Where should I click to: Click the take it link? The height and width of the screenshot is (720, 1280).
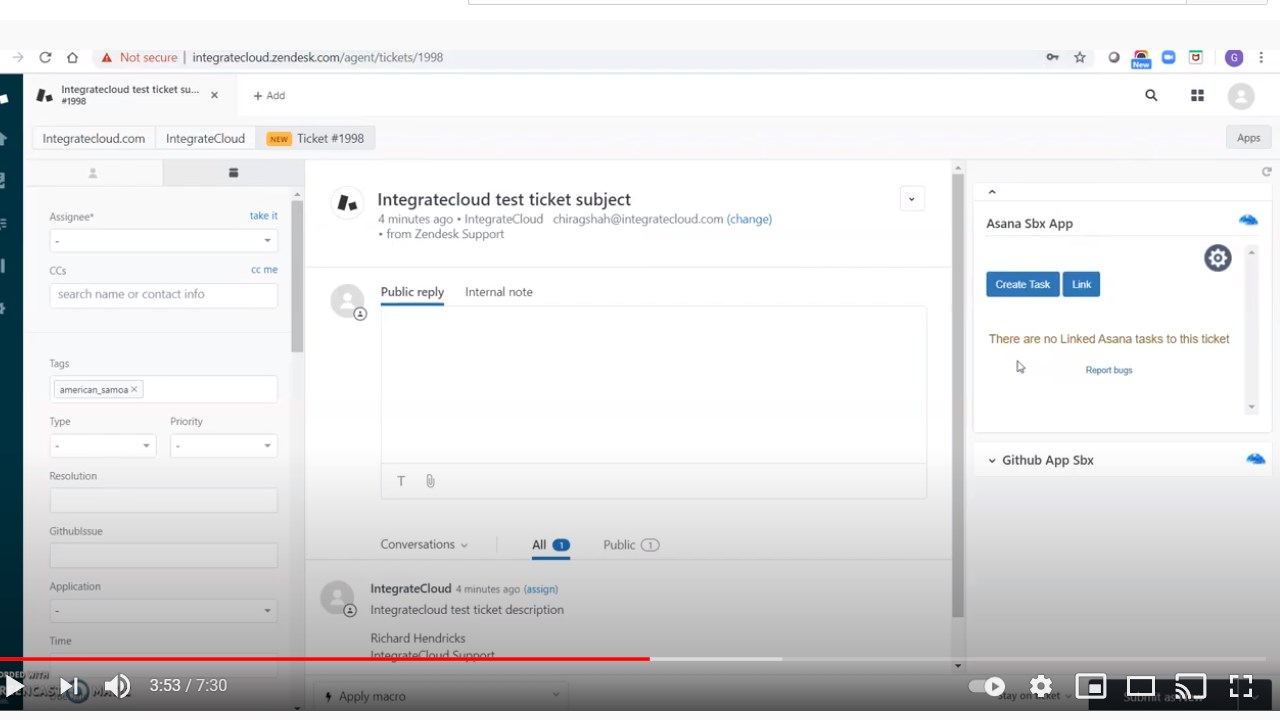(x=264, y=216)
